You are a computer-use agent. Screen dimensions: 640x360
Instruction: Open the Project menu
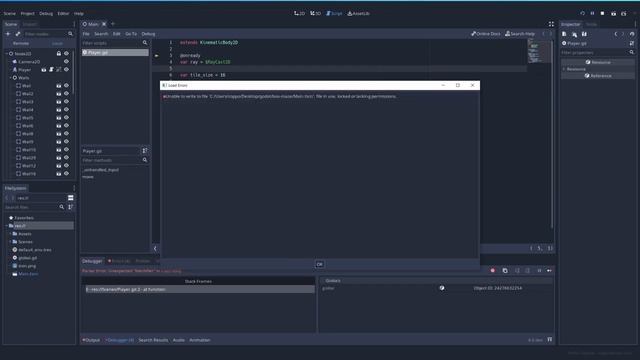[27, 13]
